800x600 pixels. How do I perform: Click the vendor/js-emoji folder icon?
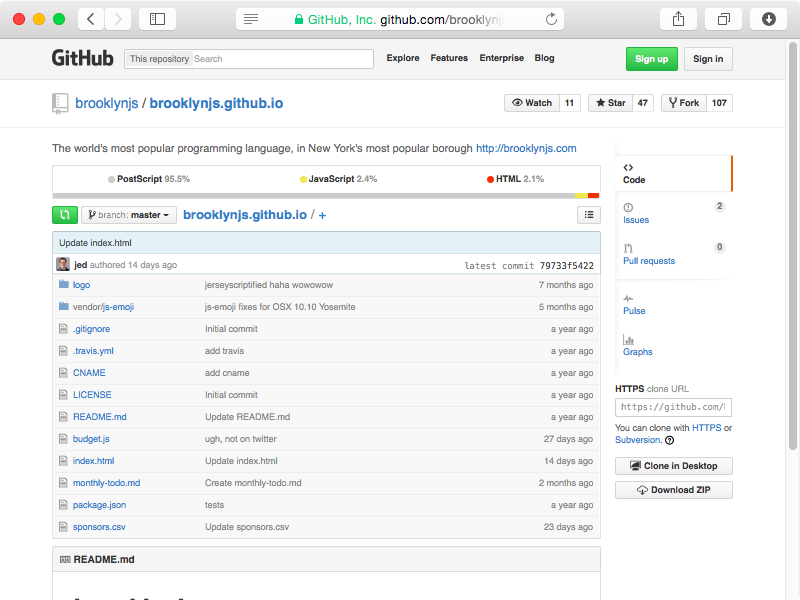[64, 306]
